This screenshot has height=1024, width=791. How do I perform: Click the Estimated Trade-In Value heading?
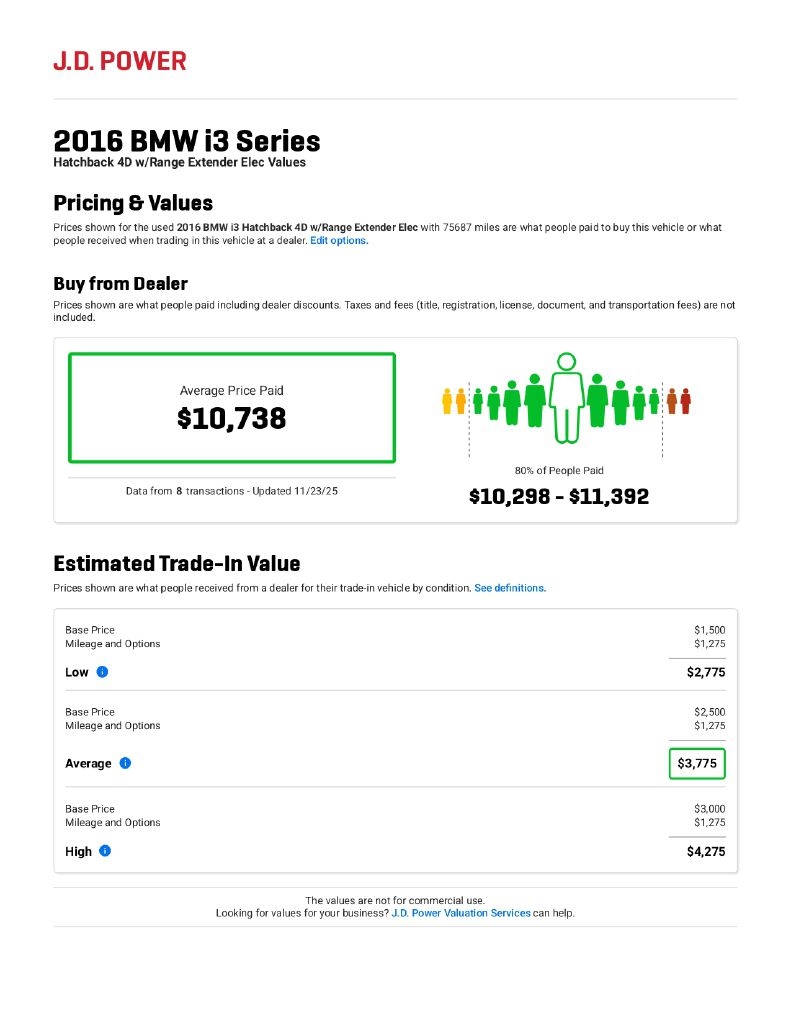[176, 564]
